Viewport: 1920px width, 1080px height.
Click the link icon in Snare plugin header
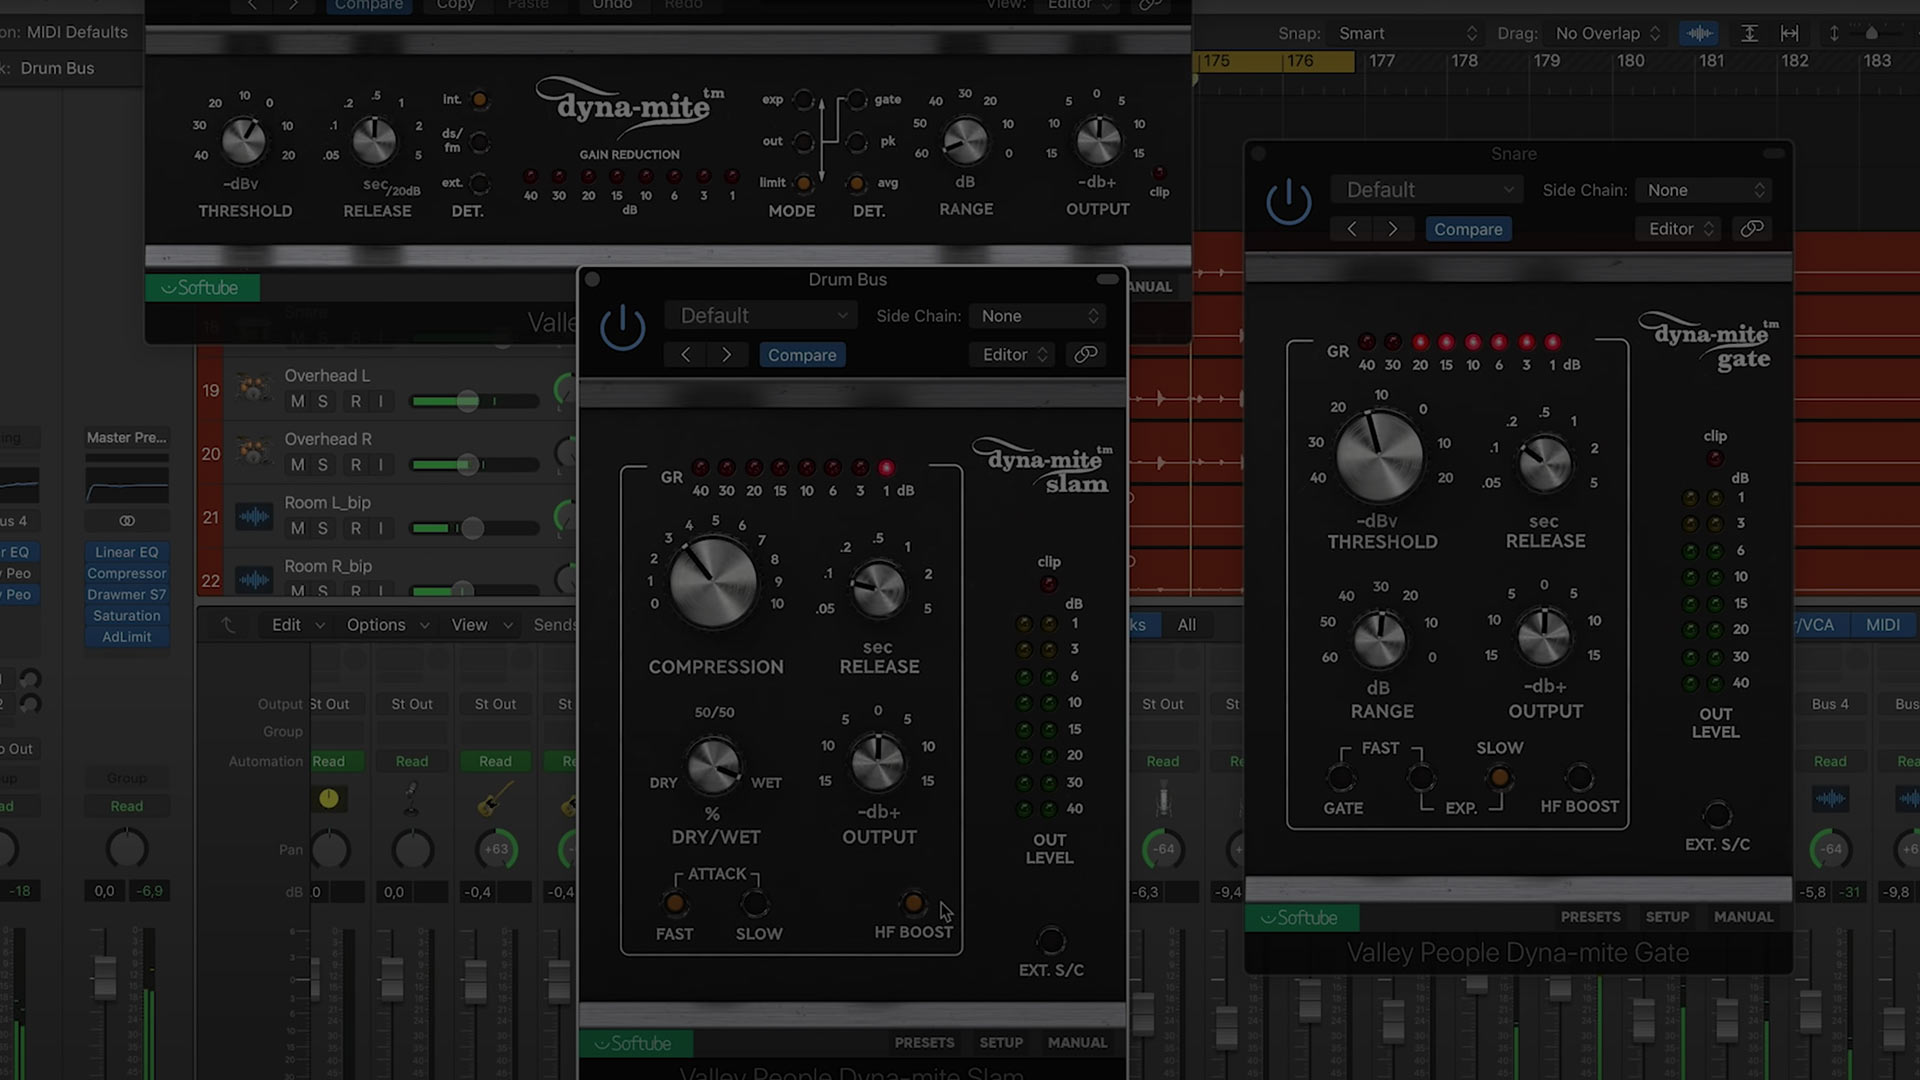coord(1752,229)
